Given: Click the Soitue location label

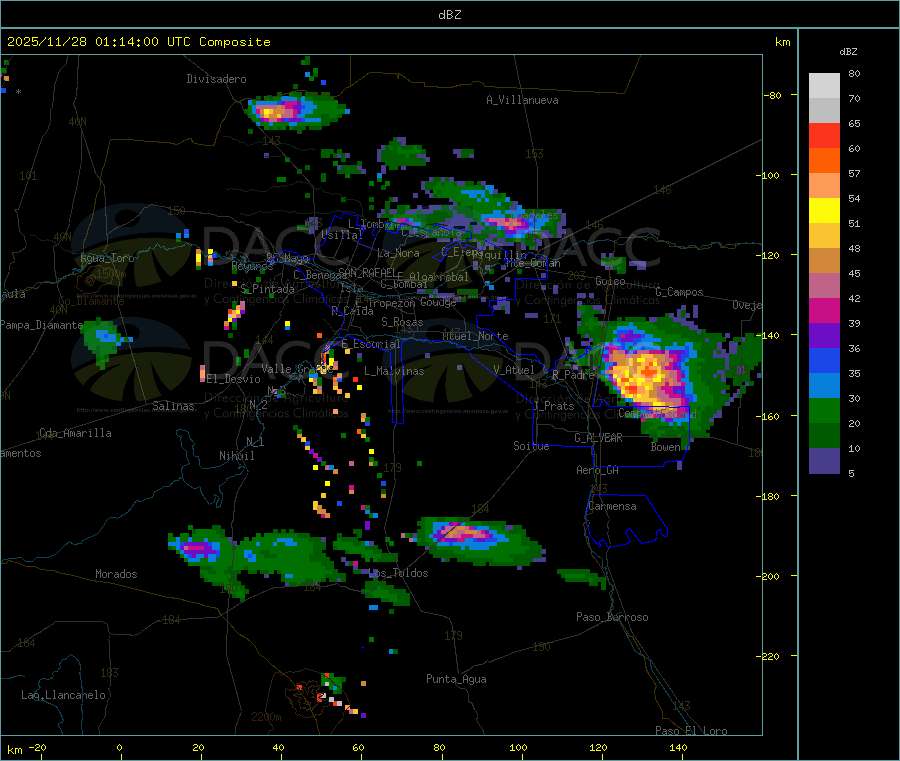Looking at the screenshot, I should tap(531, 446).
